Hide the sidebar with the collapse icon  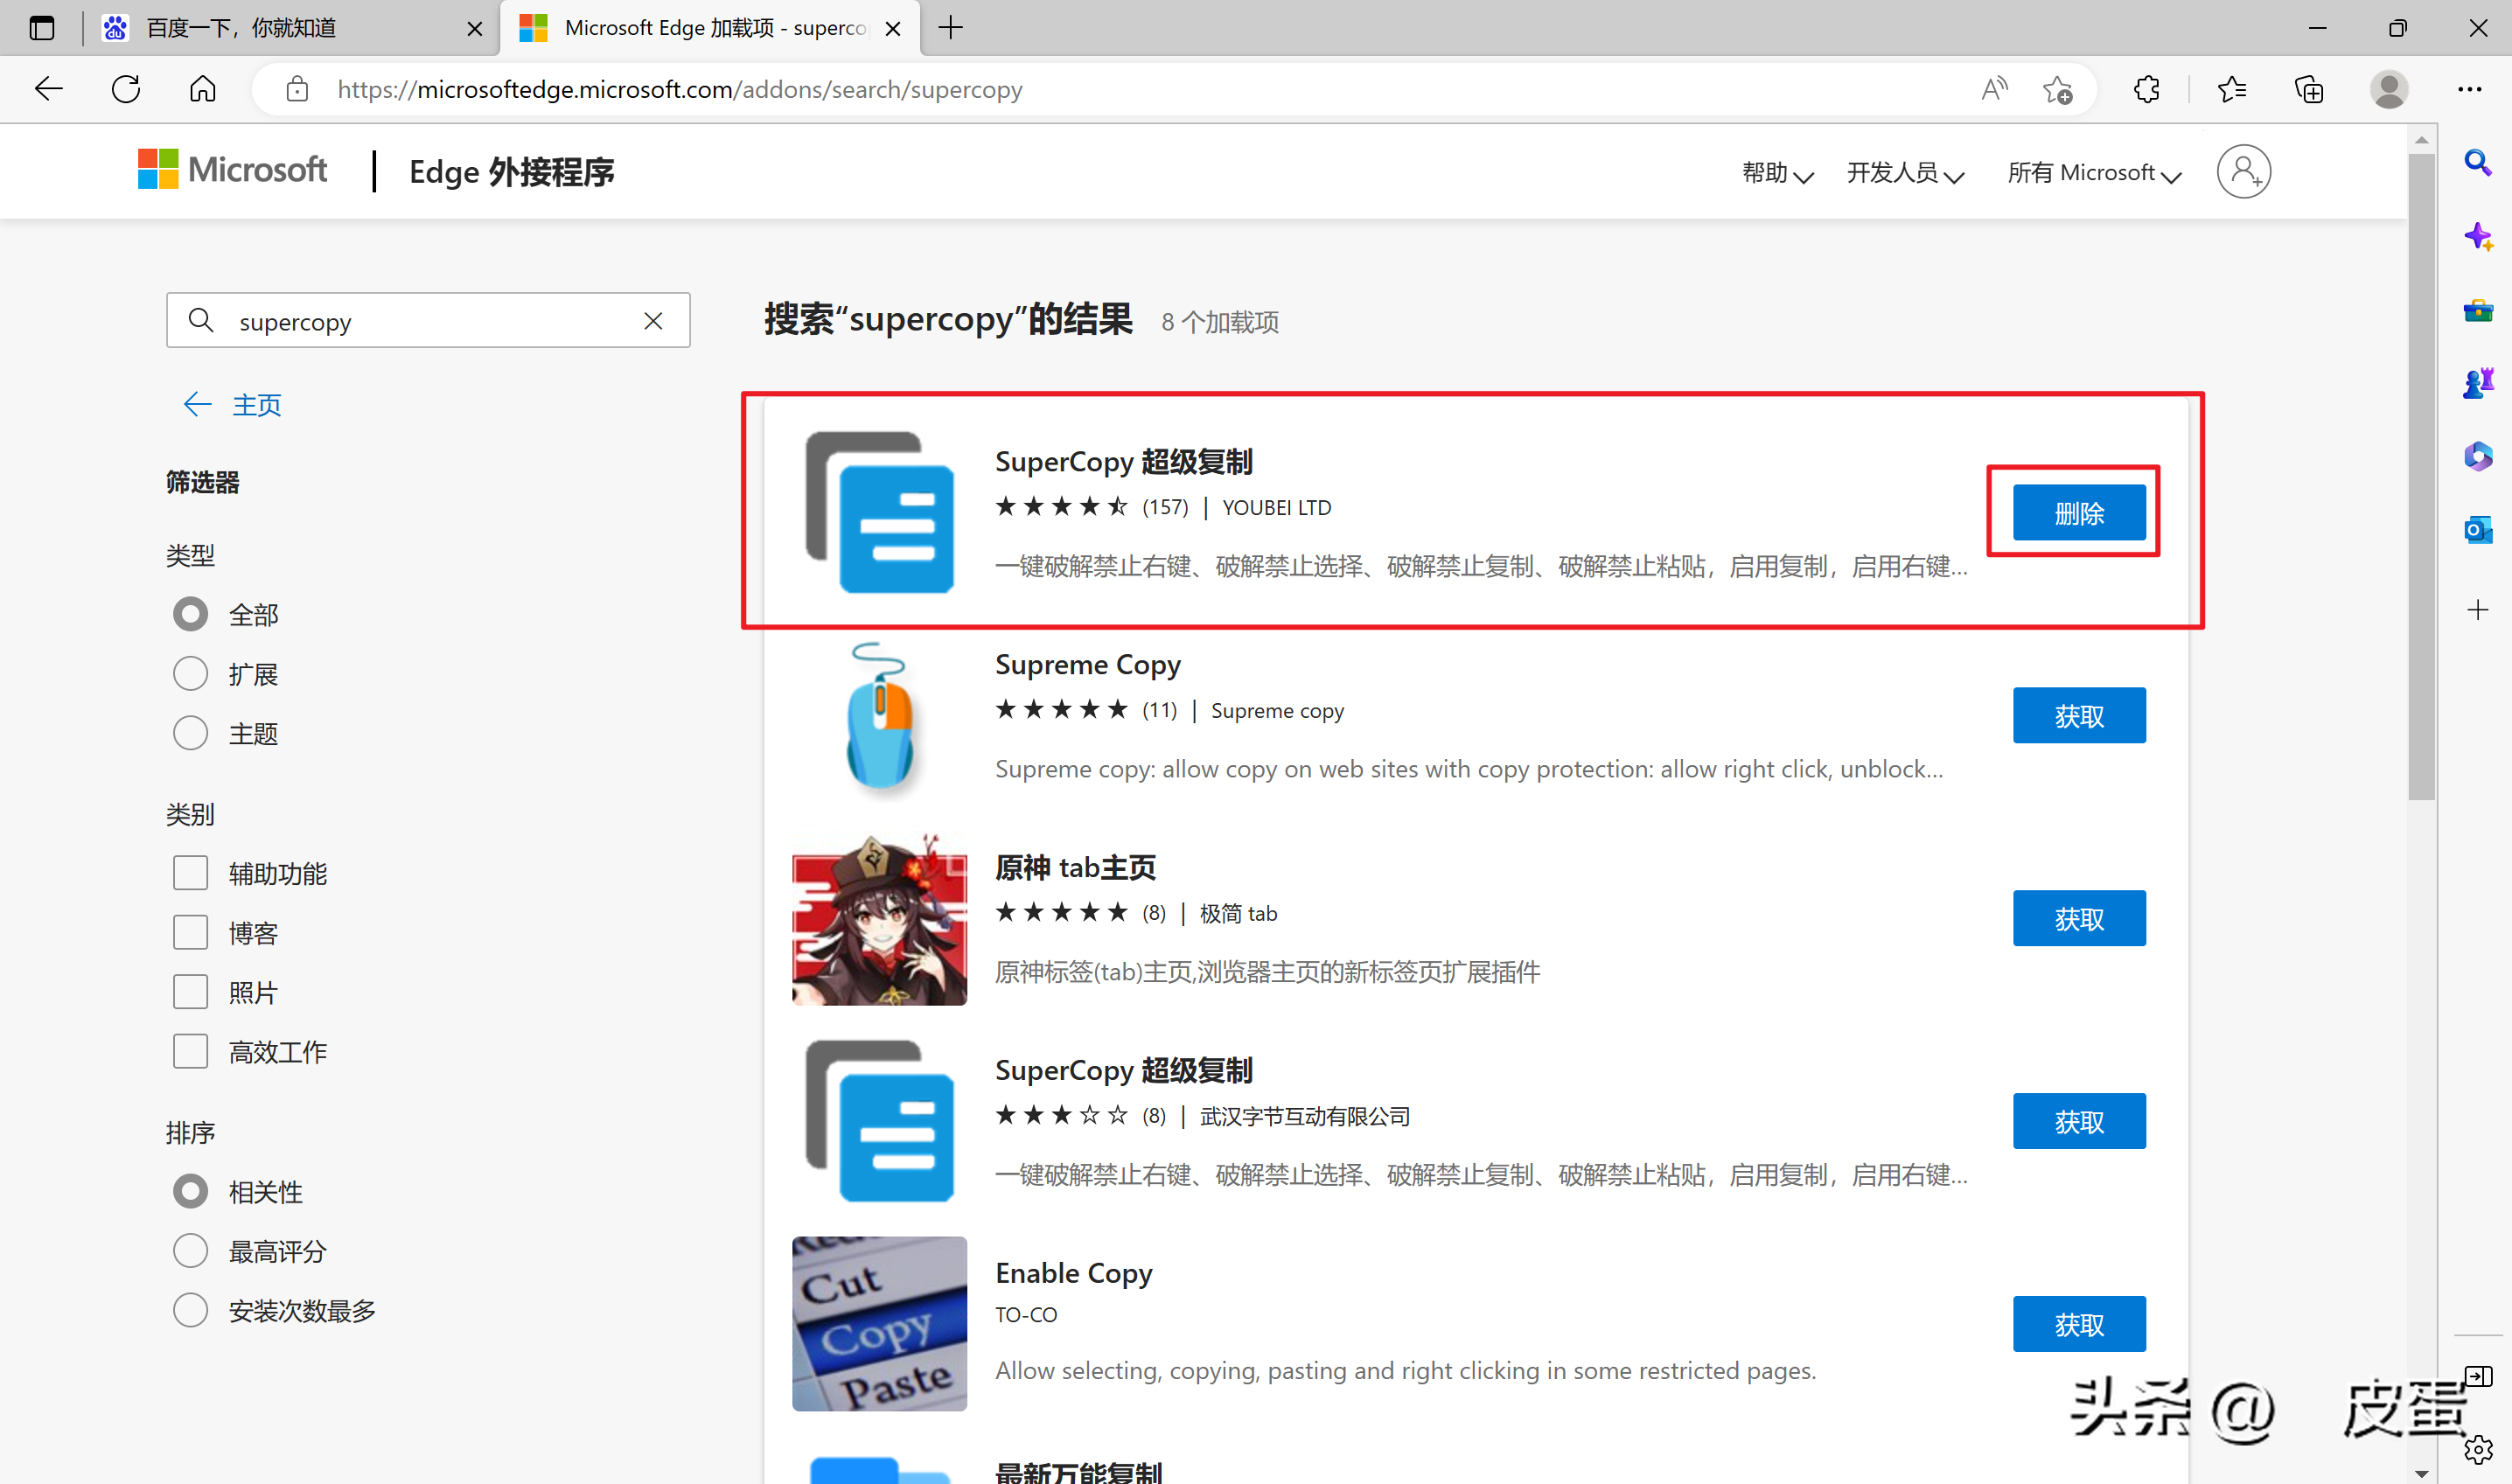[2478, 1376]
